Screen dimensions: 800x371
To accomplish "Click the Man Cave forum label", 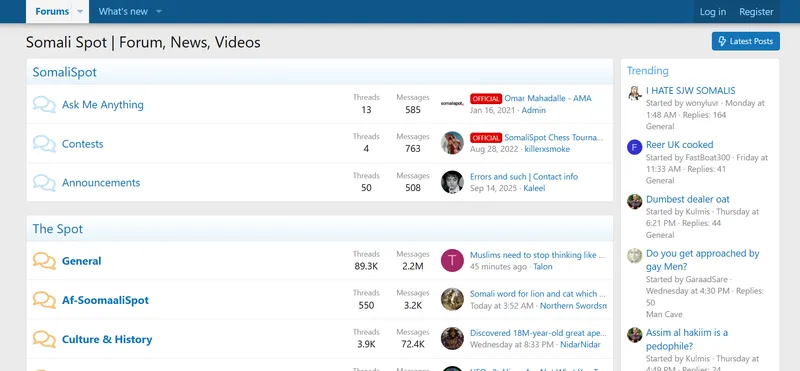I will (664, 314).
